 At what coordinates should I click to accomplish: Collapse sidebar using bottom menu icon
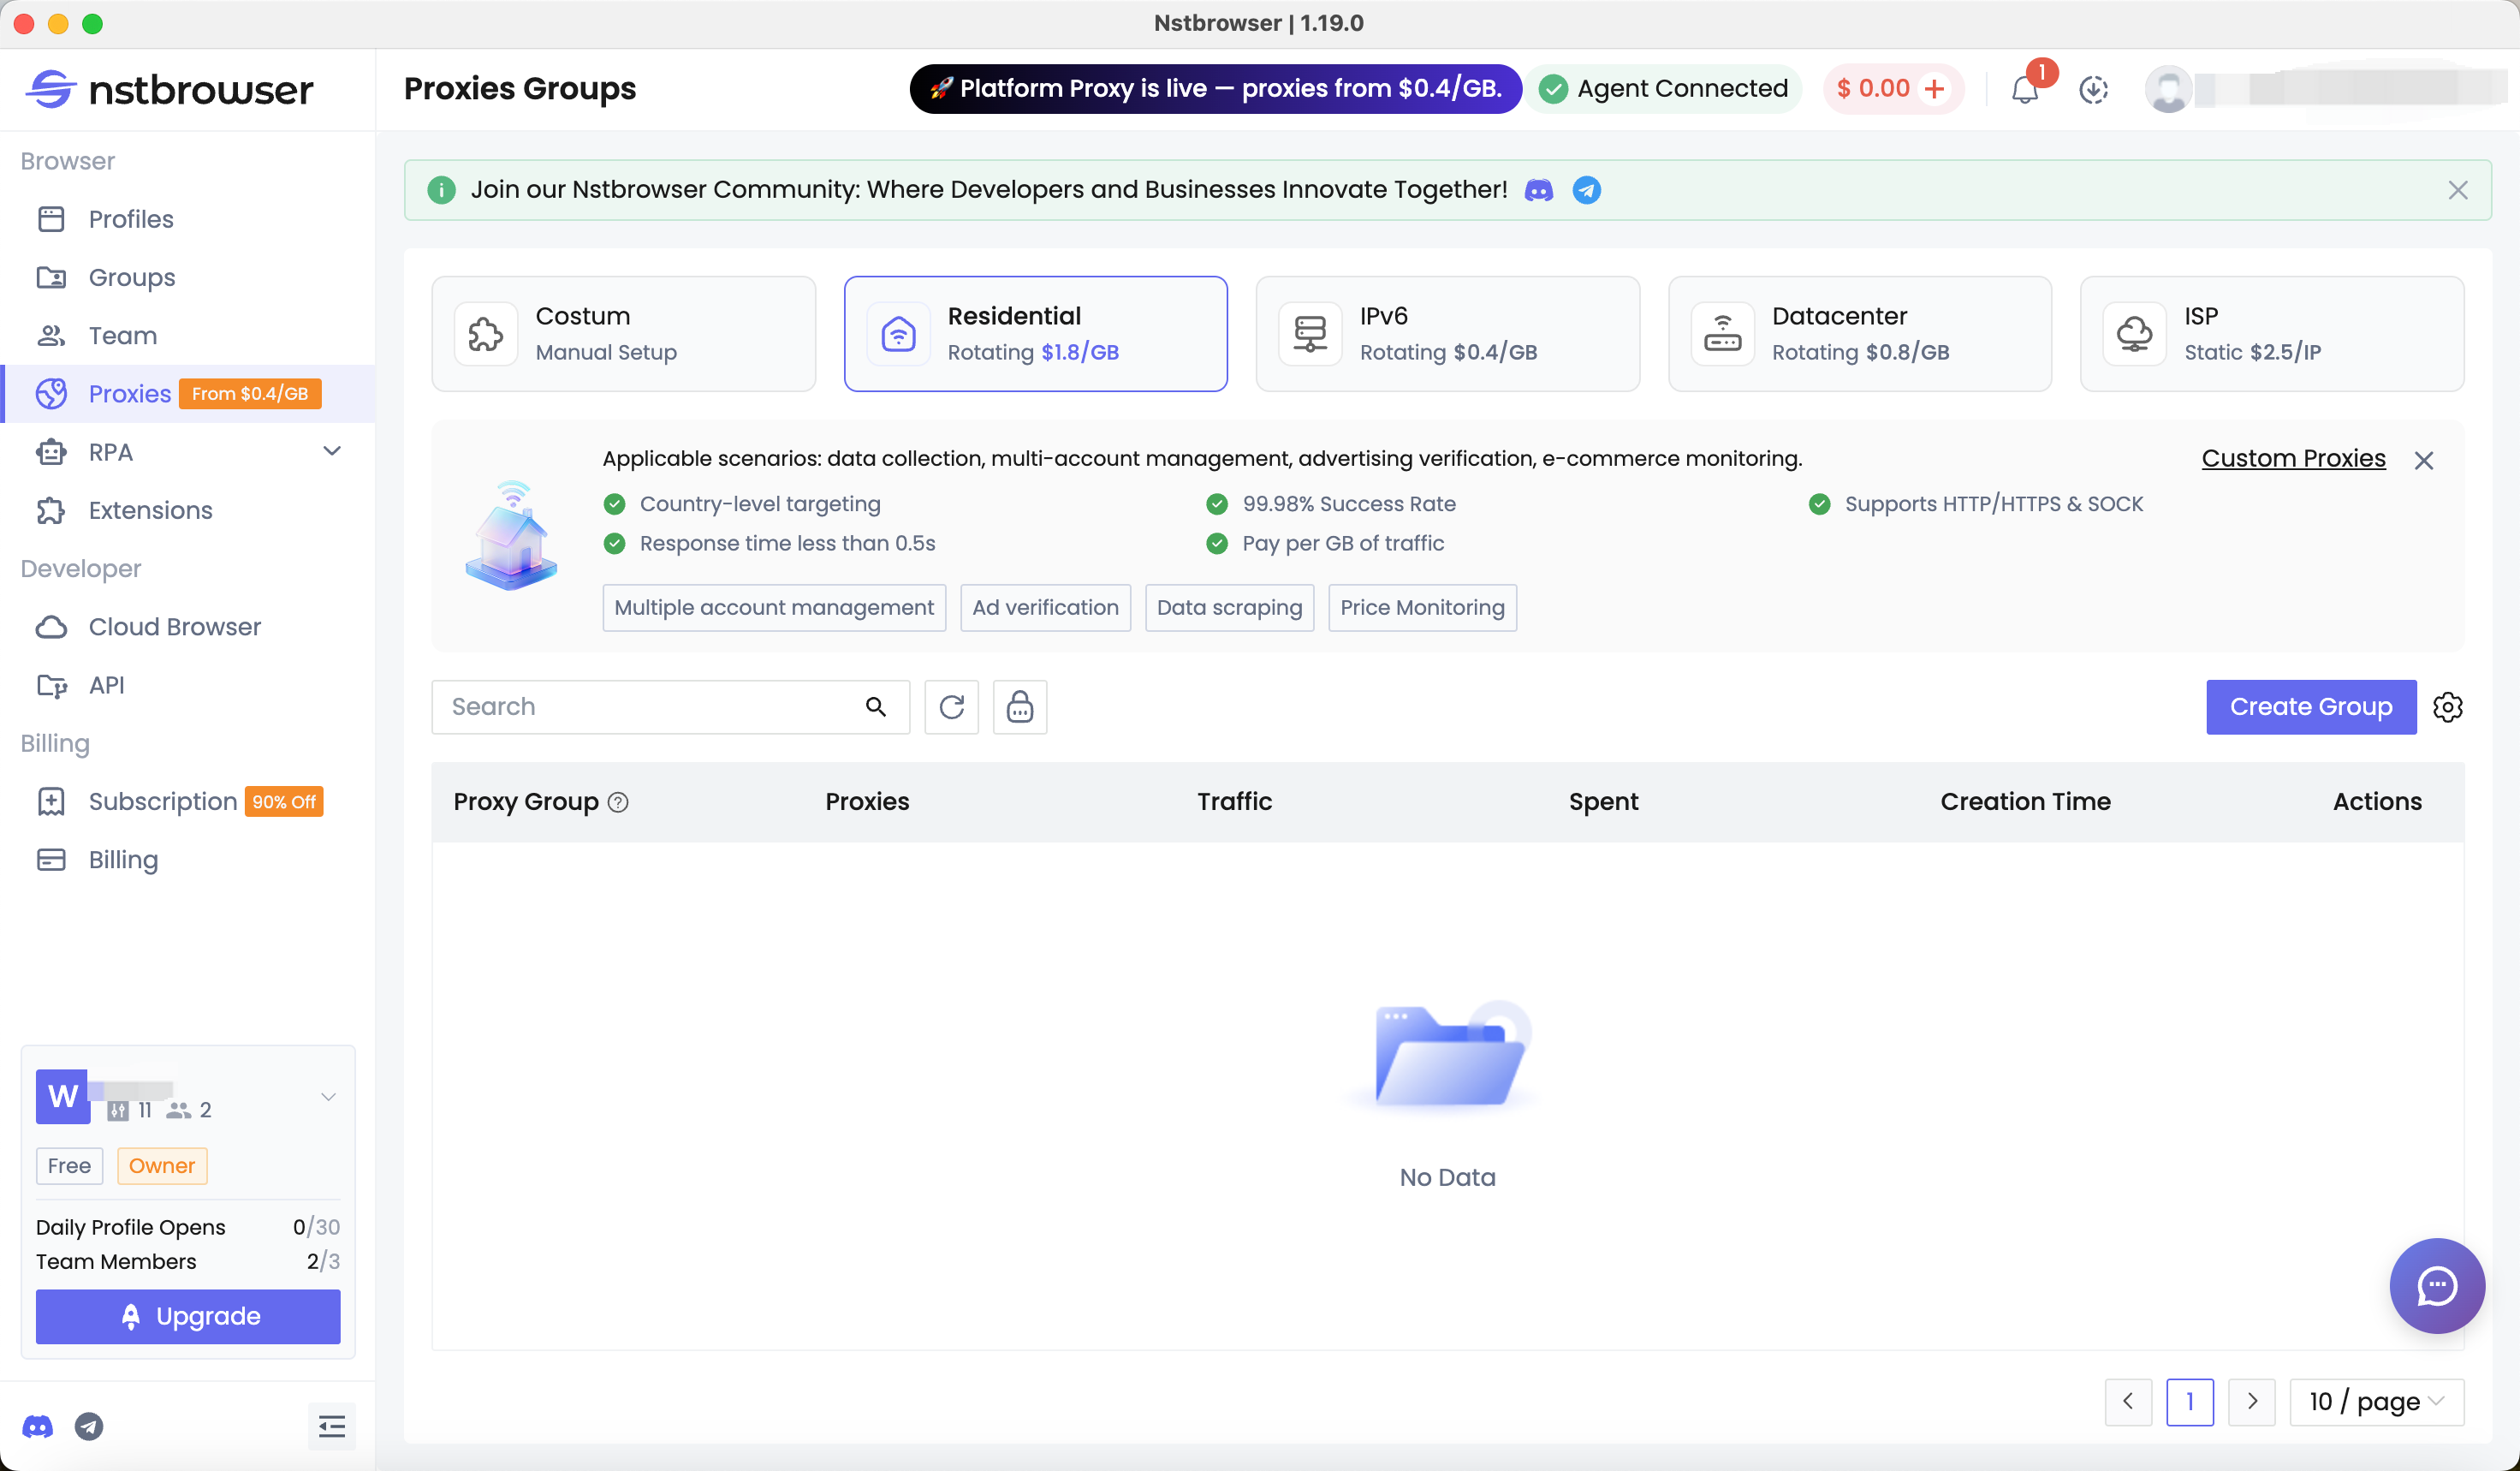pos(331,1426)
